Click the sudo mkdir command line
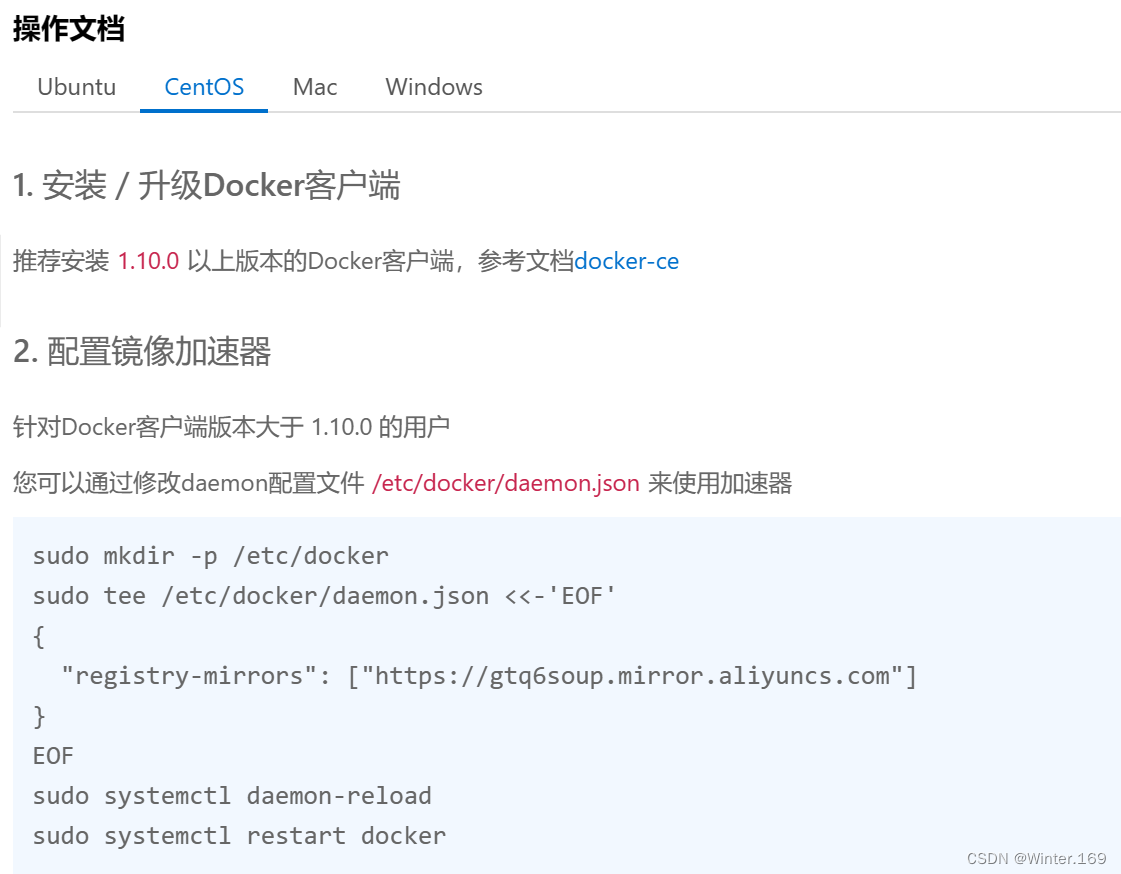1121x874 pixels. 209,555
